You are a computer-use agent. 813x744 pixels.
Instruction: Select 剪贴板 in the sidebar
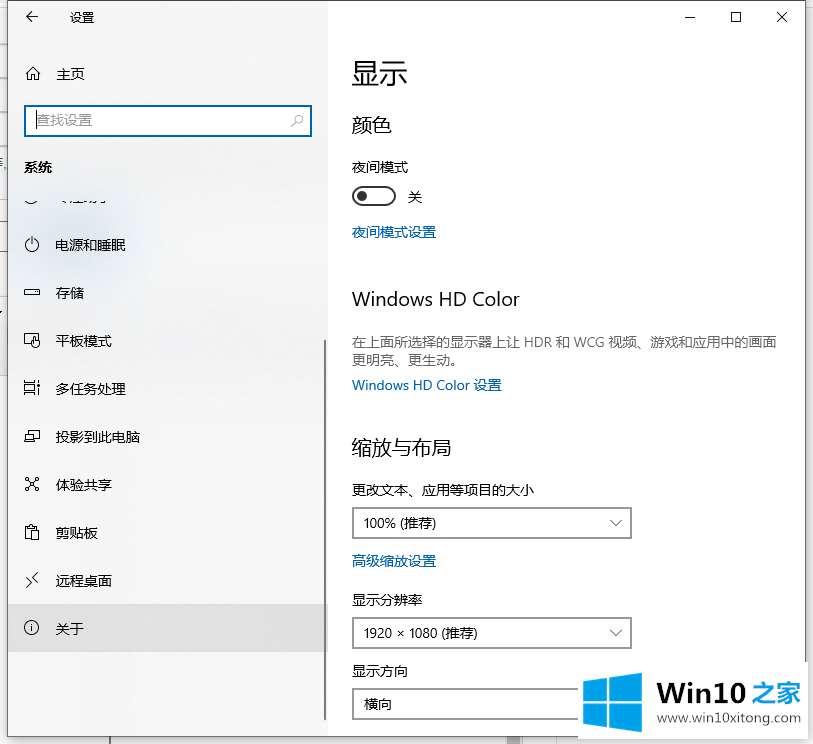tap(166, 533)
